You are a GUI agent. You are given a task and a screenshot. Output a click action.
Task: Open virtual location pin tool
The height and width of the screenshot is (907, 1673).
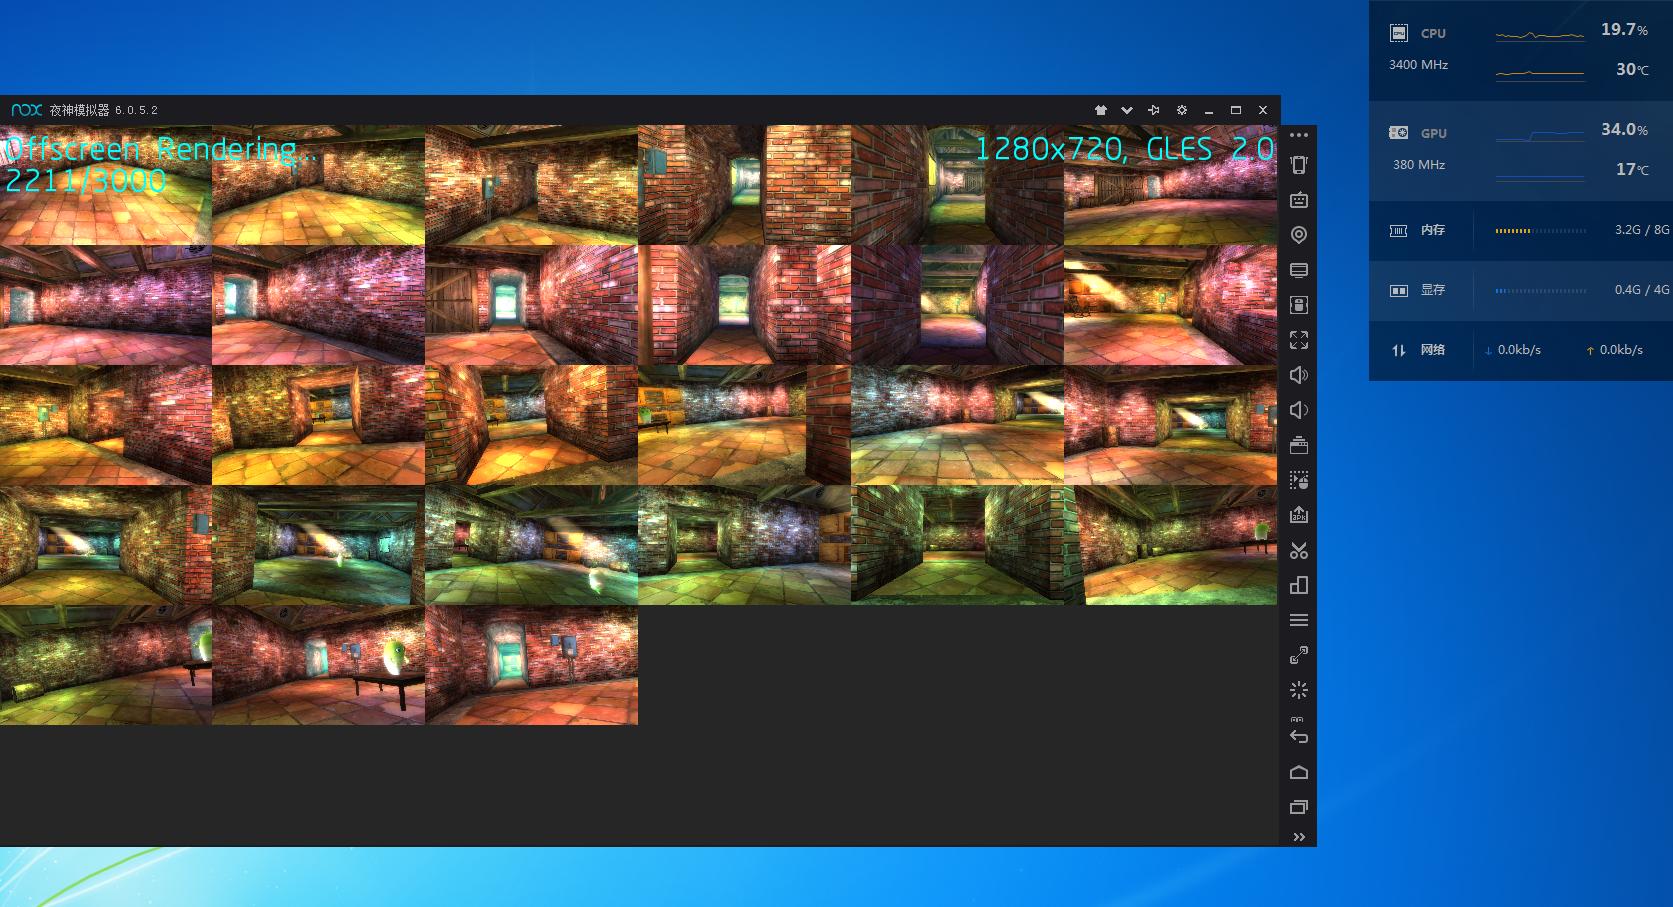coord(1298,235)
